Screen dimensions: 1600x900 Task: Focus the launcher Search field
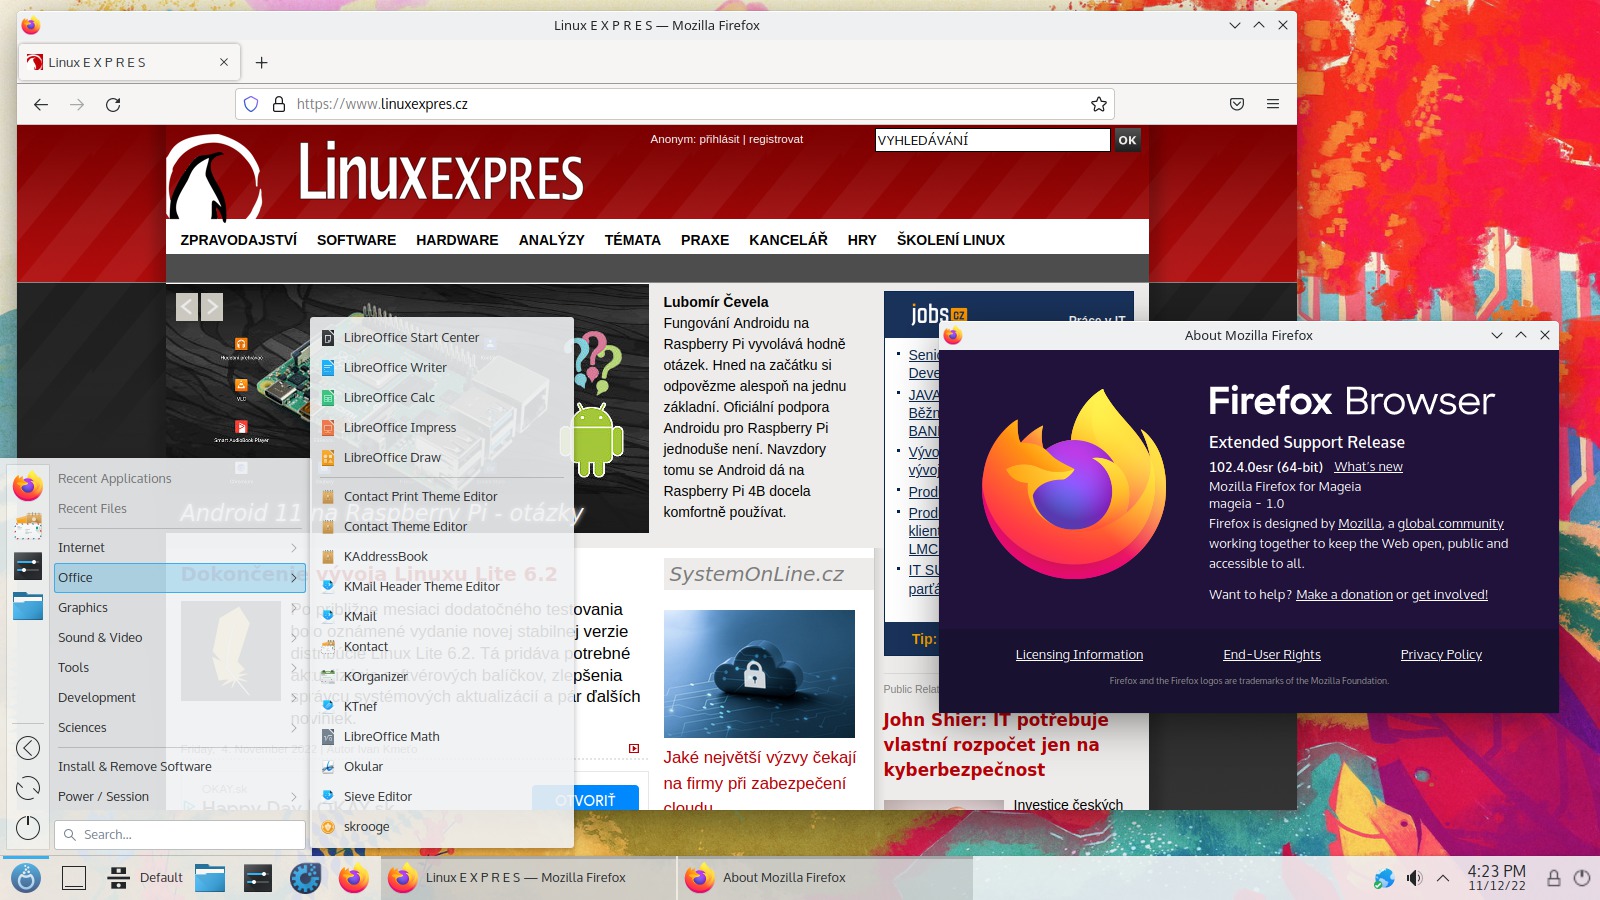coord(180,835)
